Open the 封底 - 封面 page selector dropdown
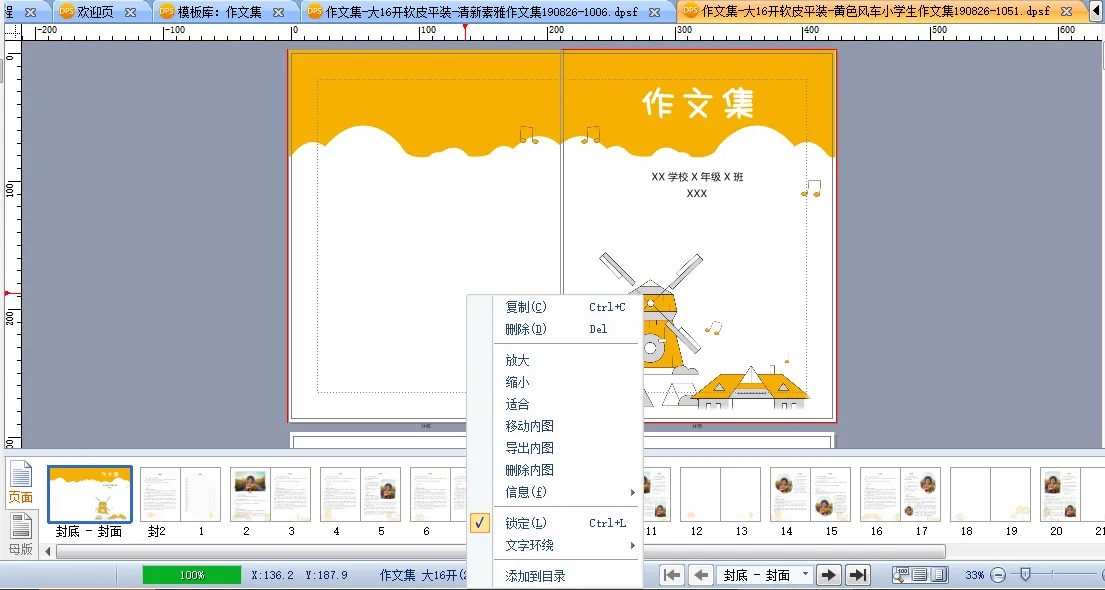This screenshot has height=590, width=1105. pyautogui.click(x=806, y=575)
